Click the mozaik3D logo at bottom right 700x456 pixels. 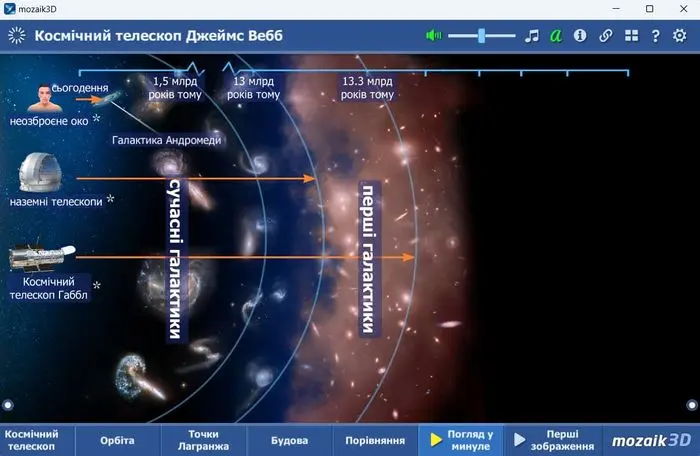tap(651, 441)
